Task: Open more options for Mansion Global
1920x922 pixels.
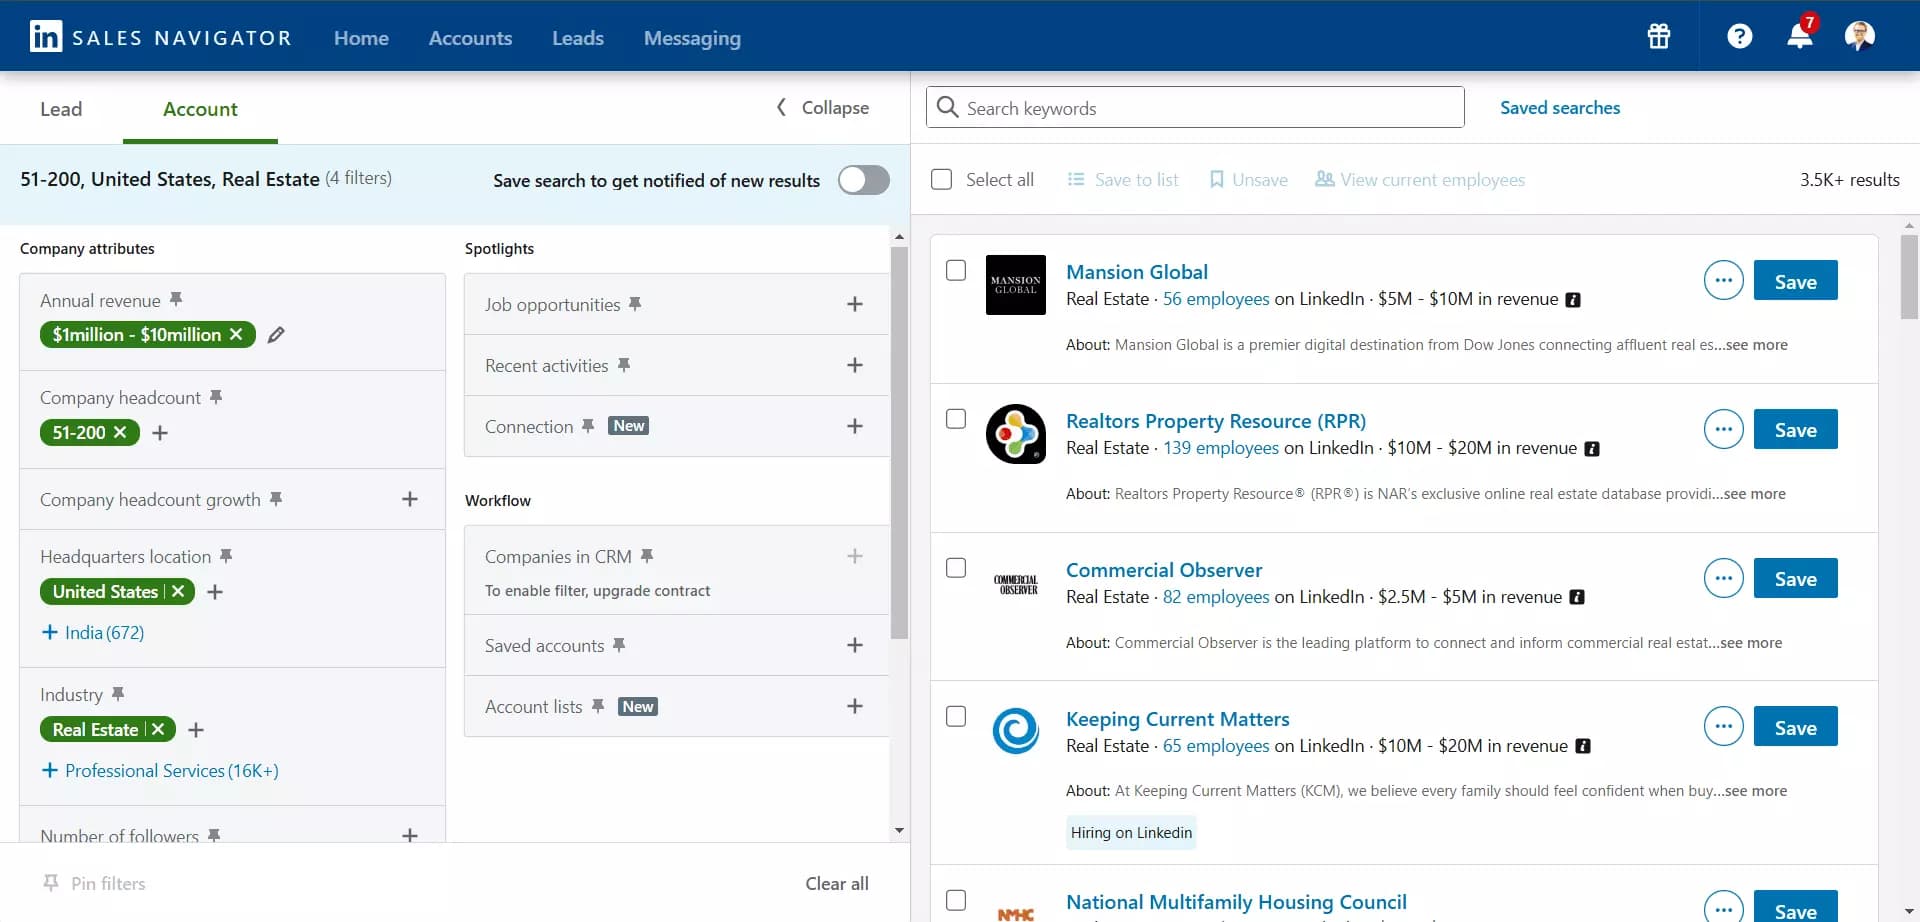Action: pyautogui.click(x=1723, y=281)
